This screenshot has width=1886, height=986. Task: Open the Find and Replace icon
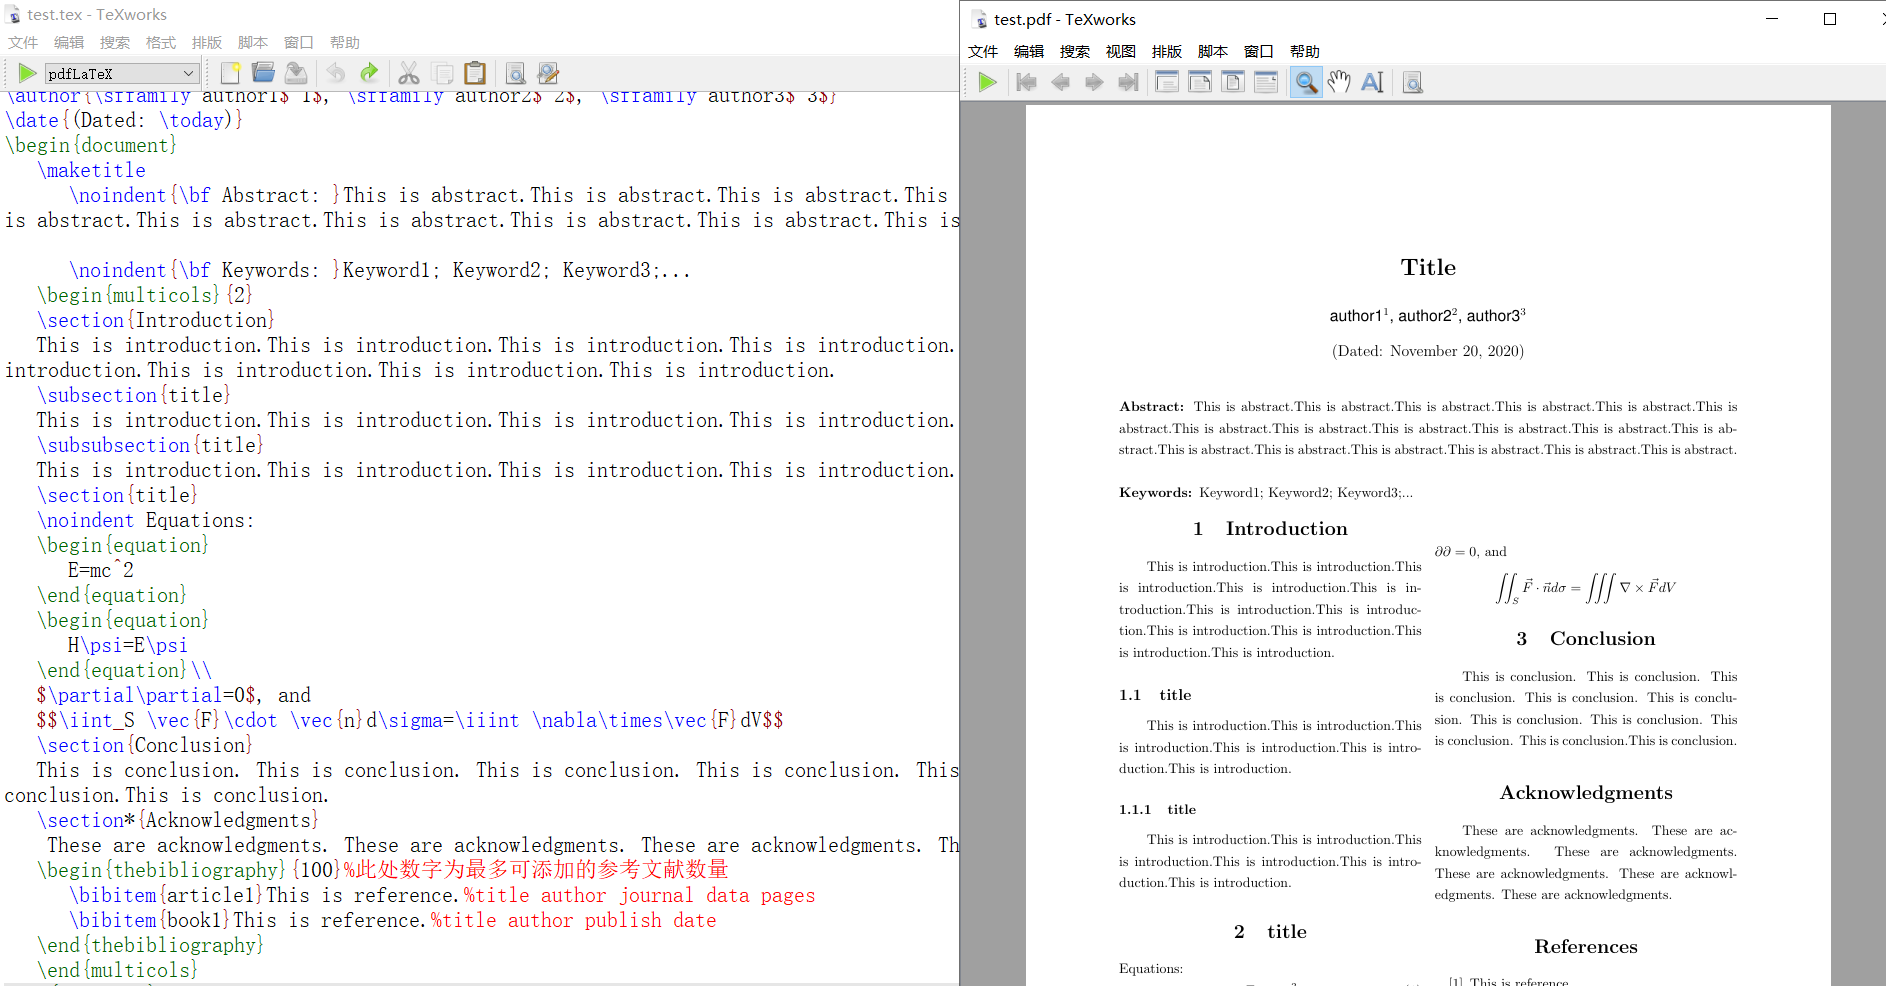[548, 72]
